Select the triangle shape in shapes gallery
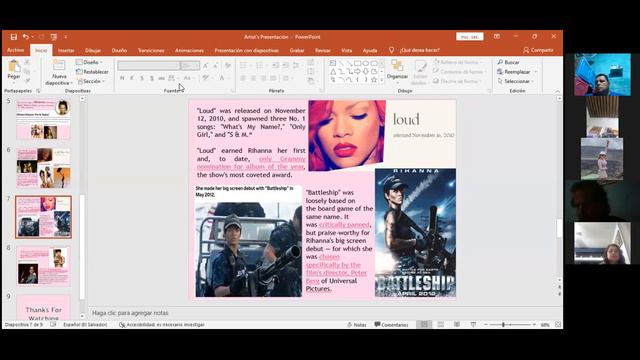This screenshot has height=360, width=640. 333,71
